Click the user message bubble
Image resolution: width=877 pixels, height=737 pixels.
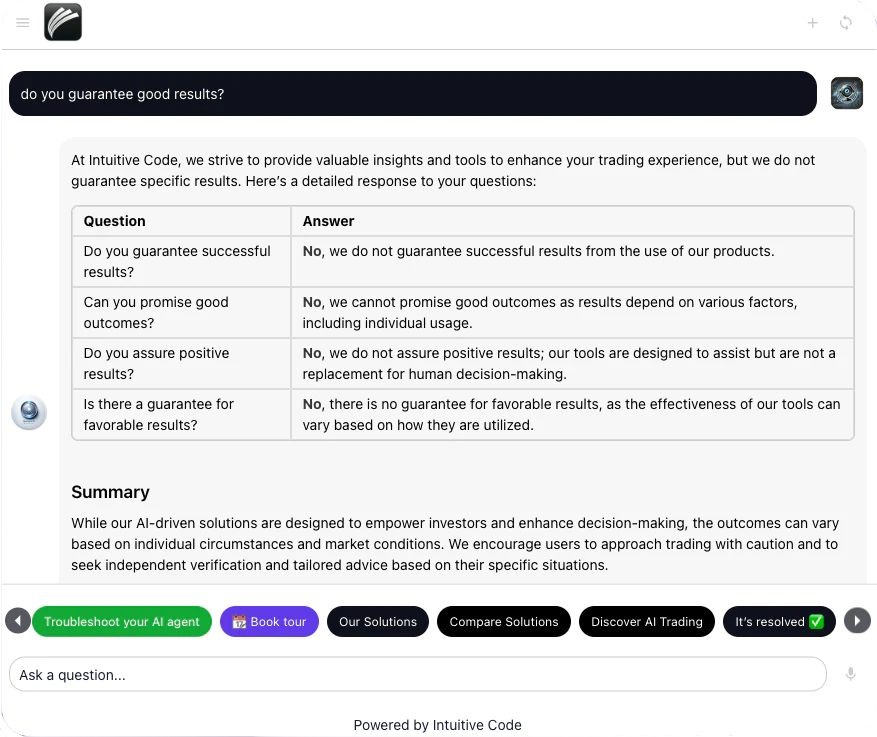coord(413,94)
